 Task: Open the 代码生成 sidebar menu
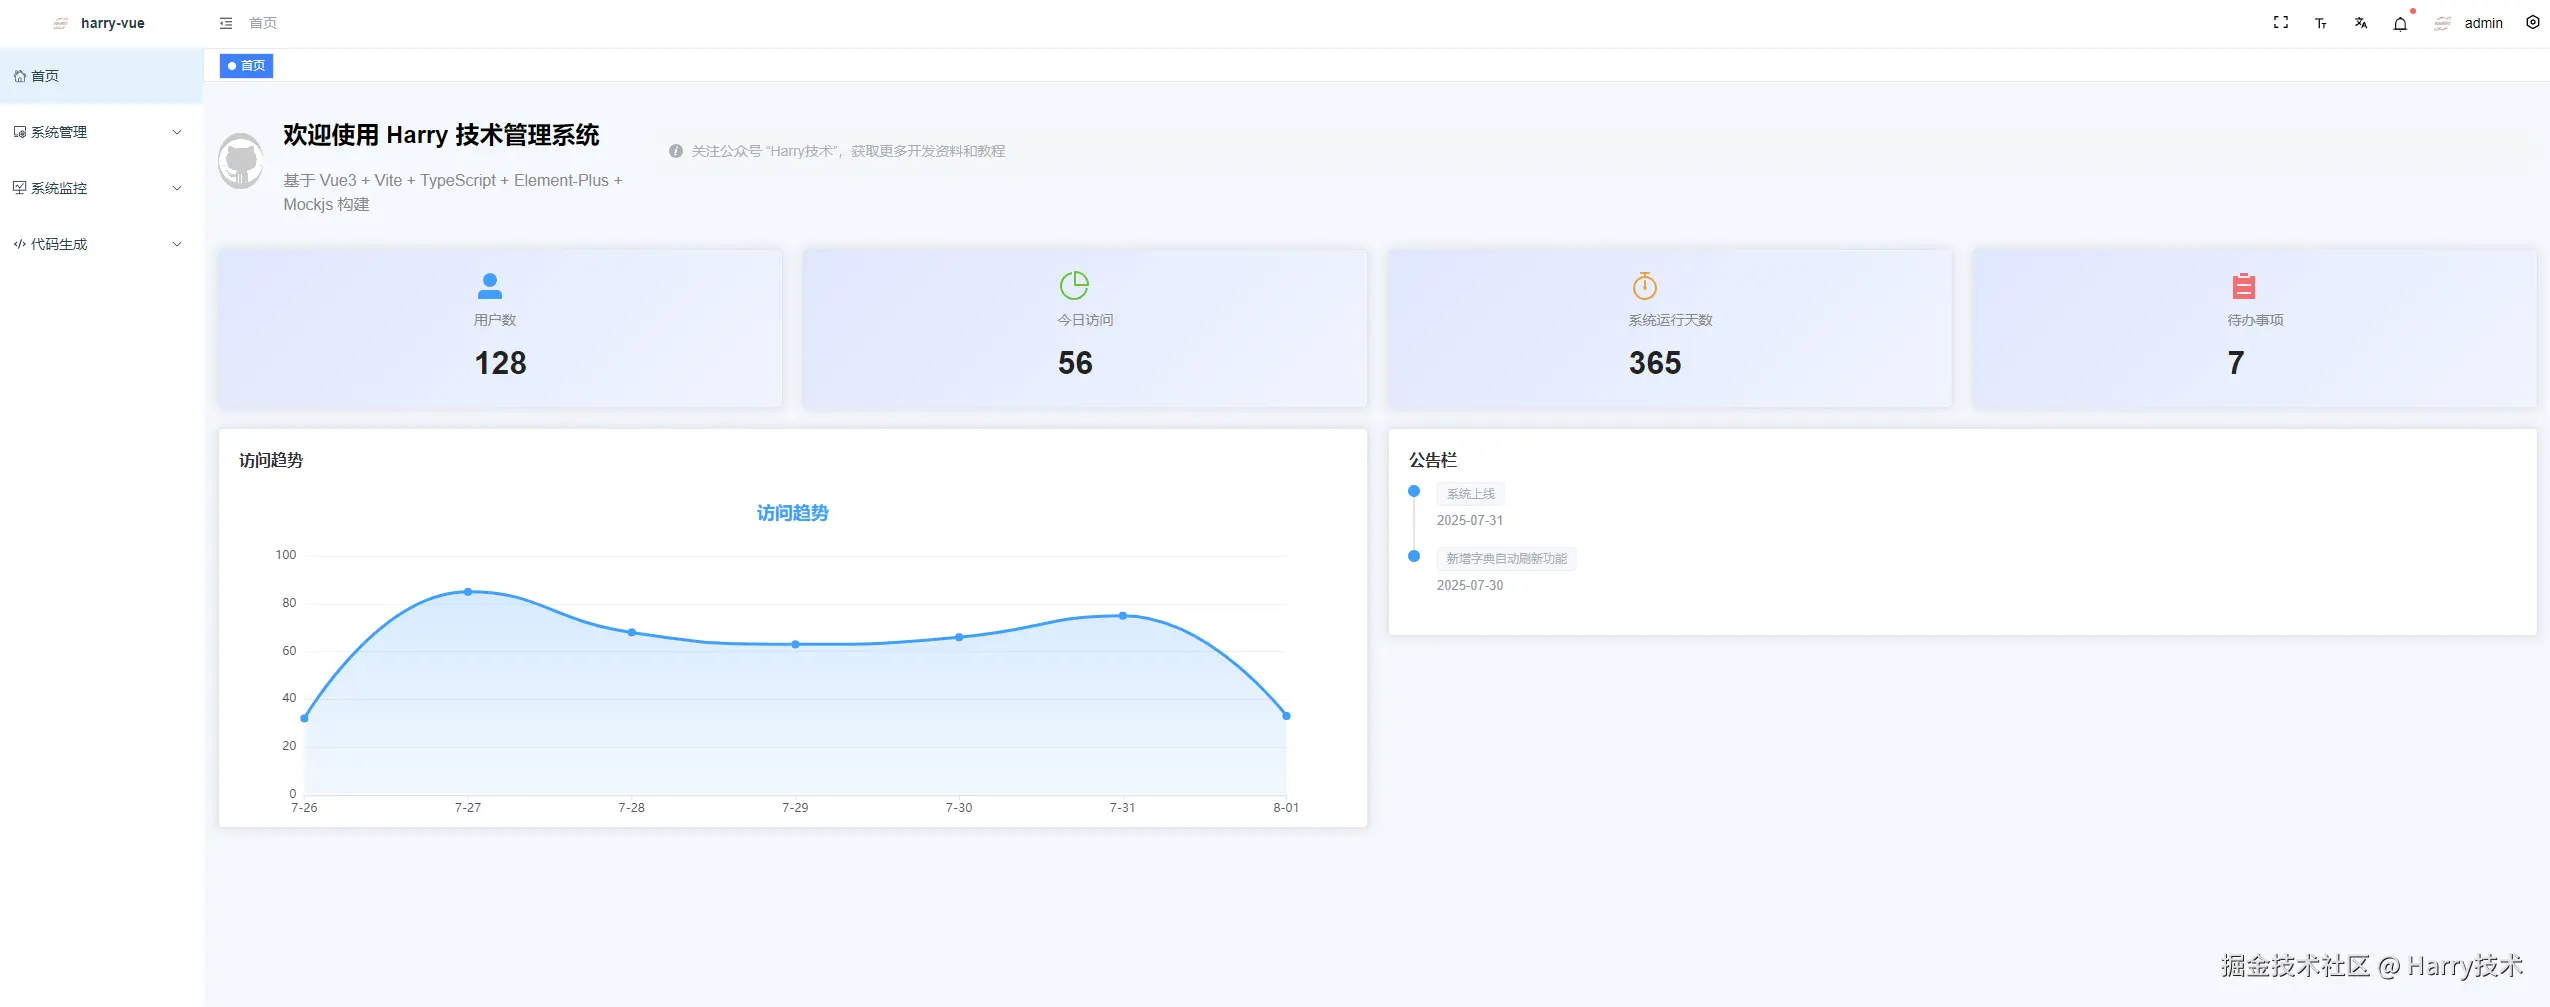pyautogui.click(x=101, y=244)
